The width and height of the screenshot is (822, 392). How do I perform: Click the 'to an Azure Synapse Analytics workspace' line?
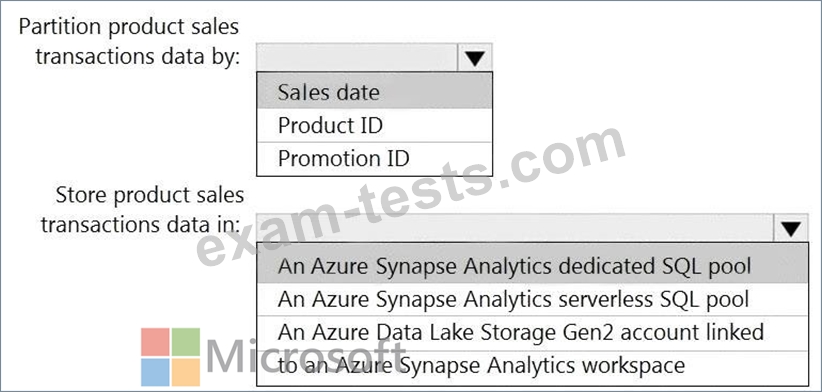532,366
